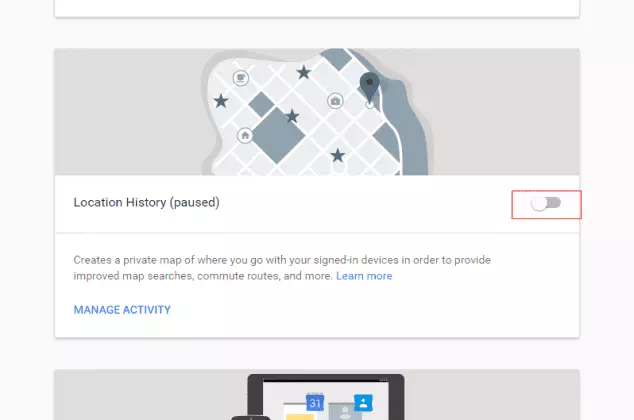
Task: Click the coffee cup icon on map
Action: point(241,77)
